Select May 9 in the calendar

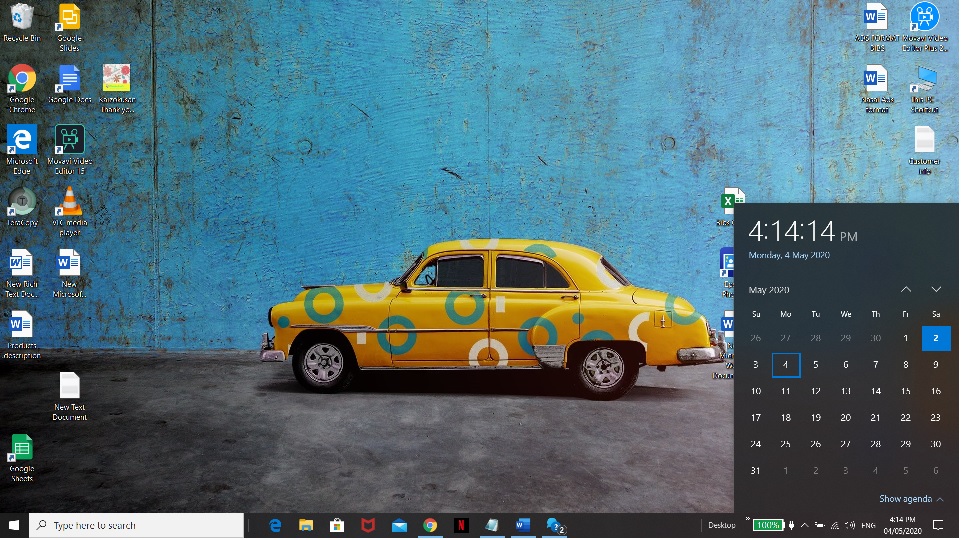(936, 365)
